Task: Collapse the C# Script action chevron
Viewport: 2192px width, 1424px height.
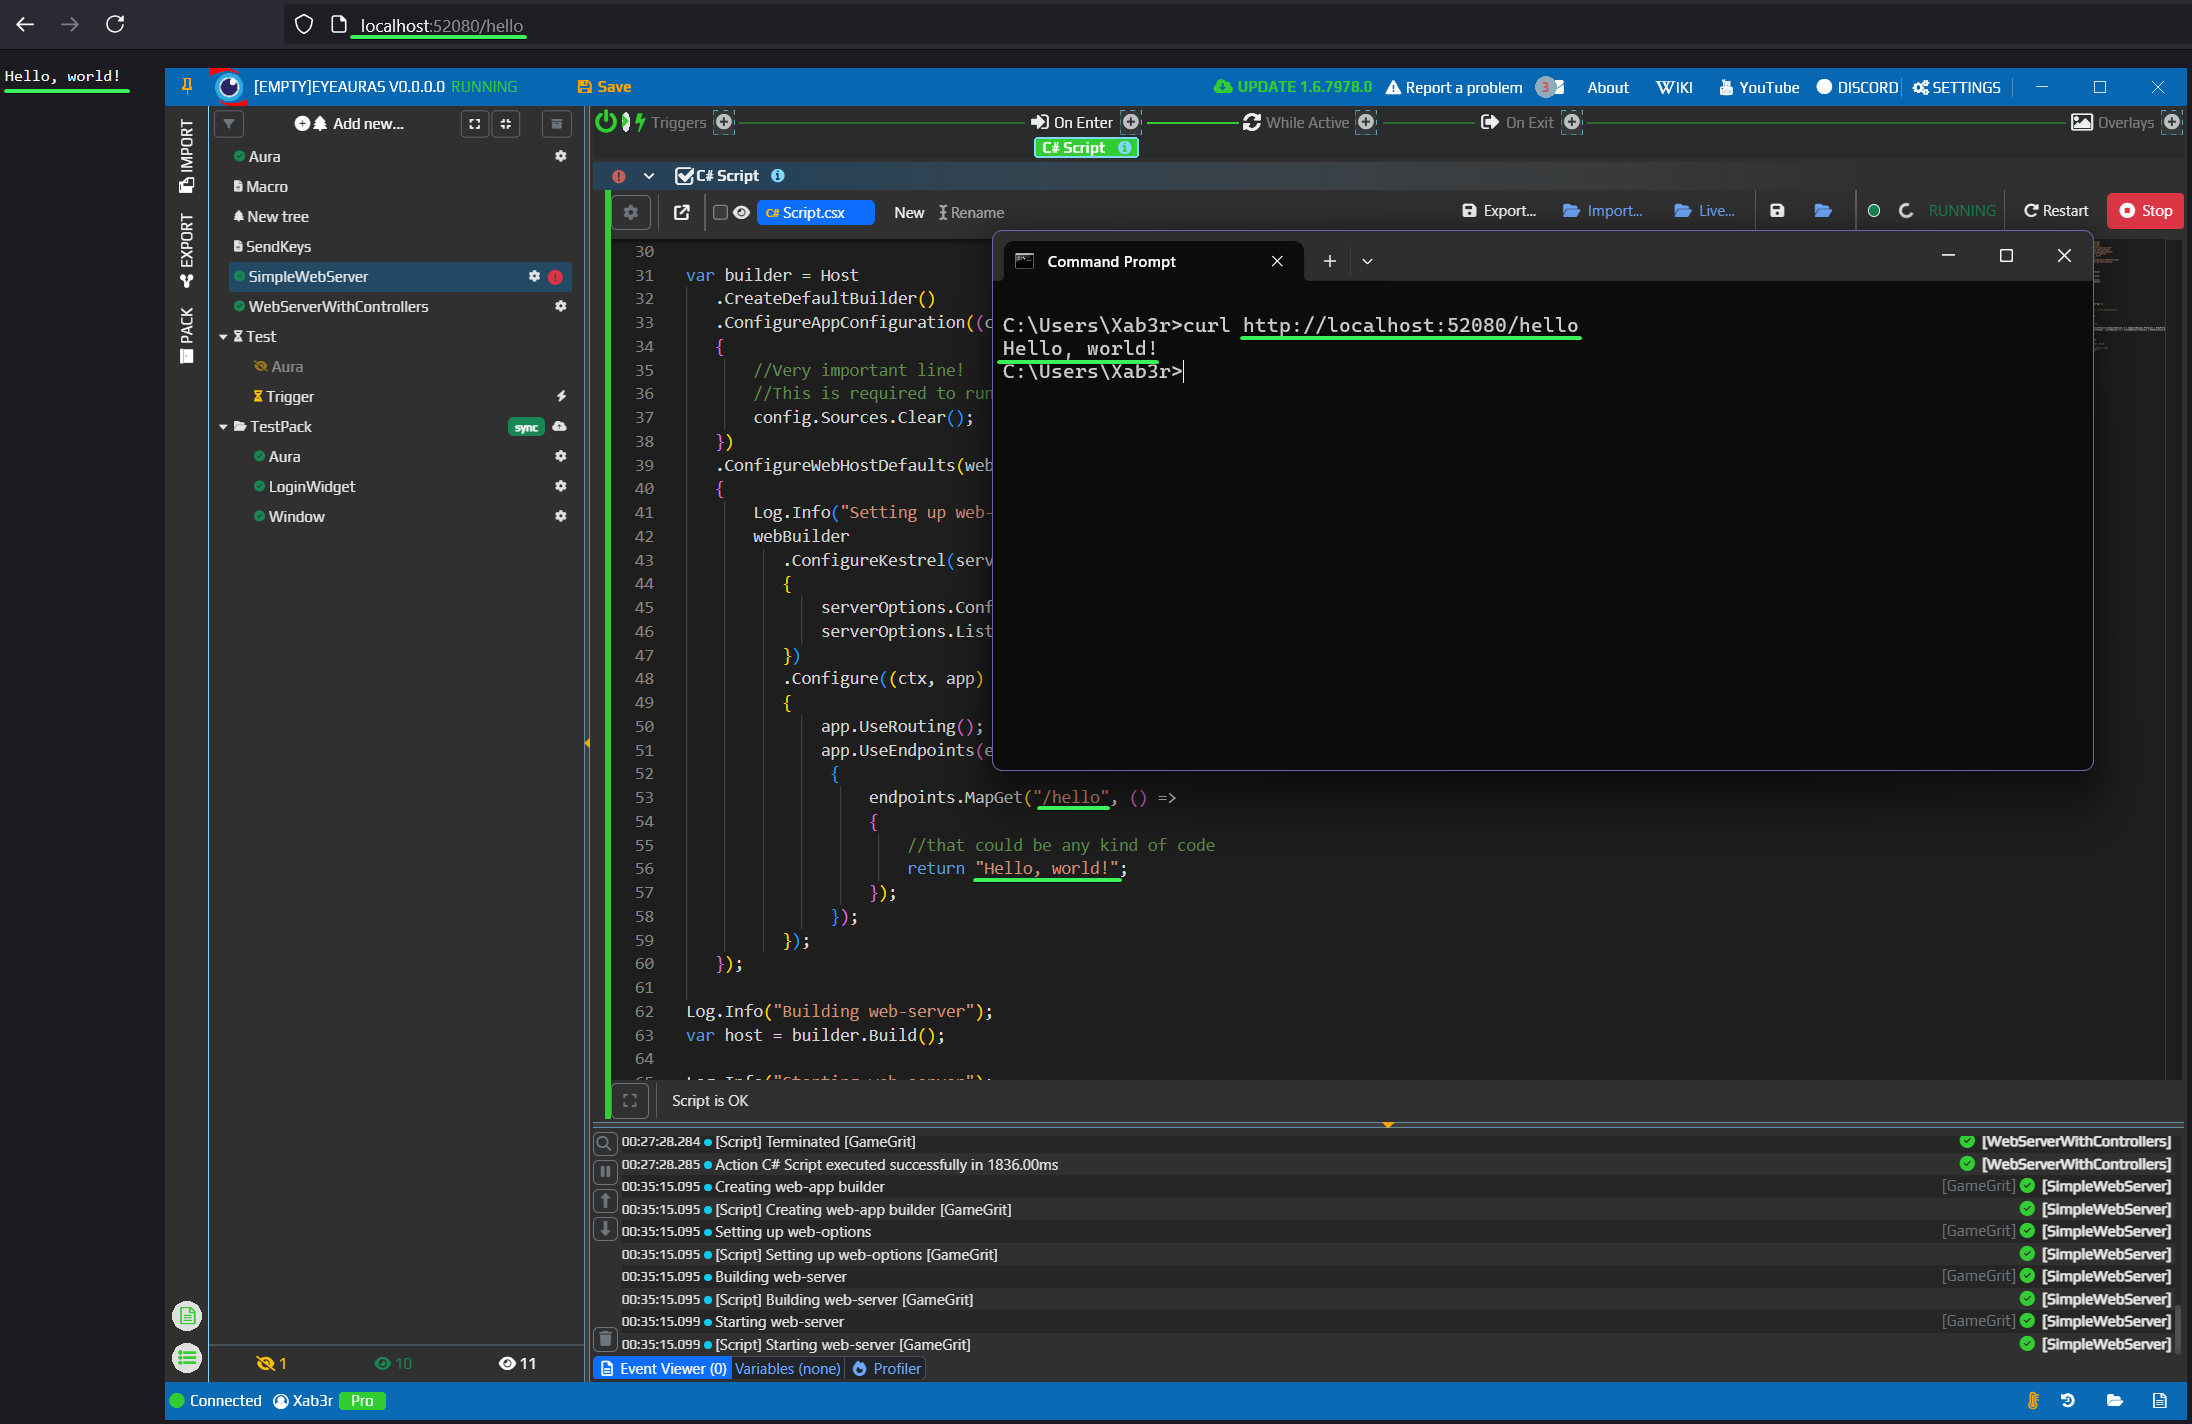Action: coord(649,176)
